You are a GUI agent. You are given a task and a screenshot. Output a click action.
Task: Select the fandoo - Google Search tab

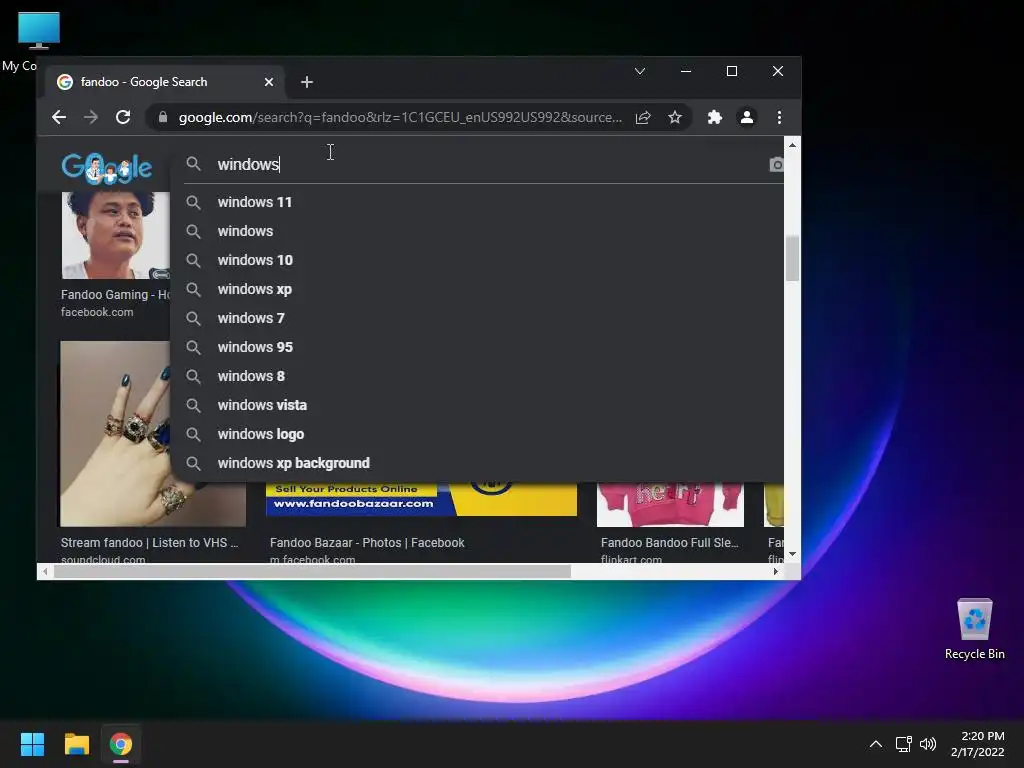[165, 82]
